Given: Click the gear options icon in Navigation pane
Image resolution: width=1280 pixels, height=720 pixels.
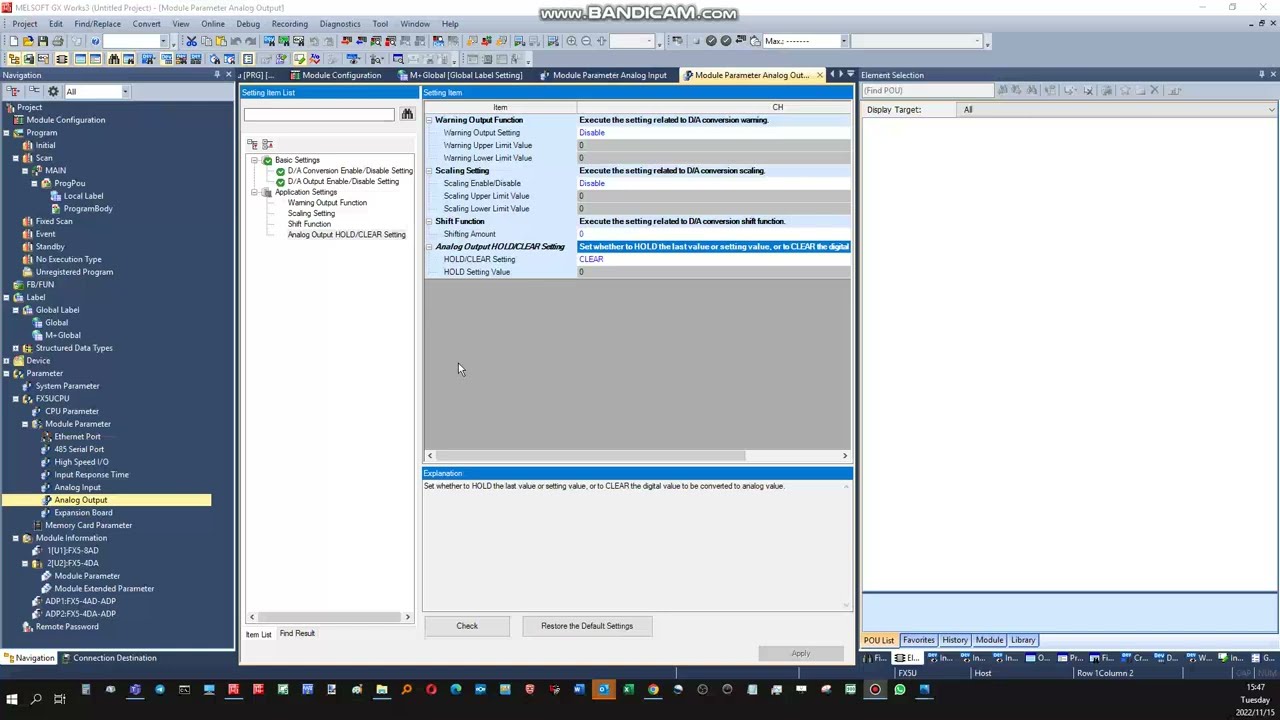Looking at the screenshot, I should (53, 91).
